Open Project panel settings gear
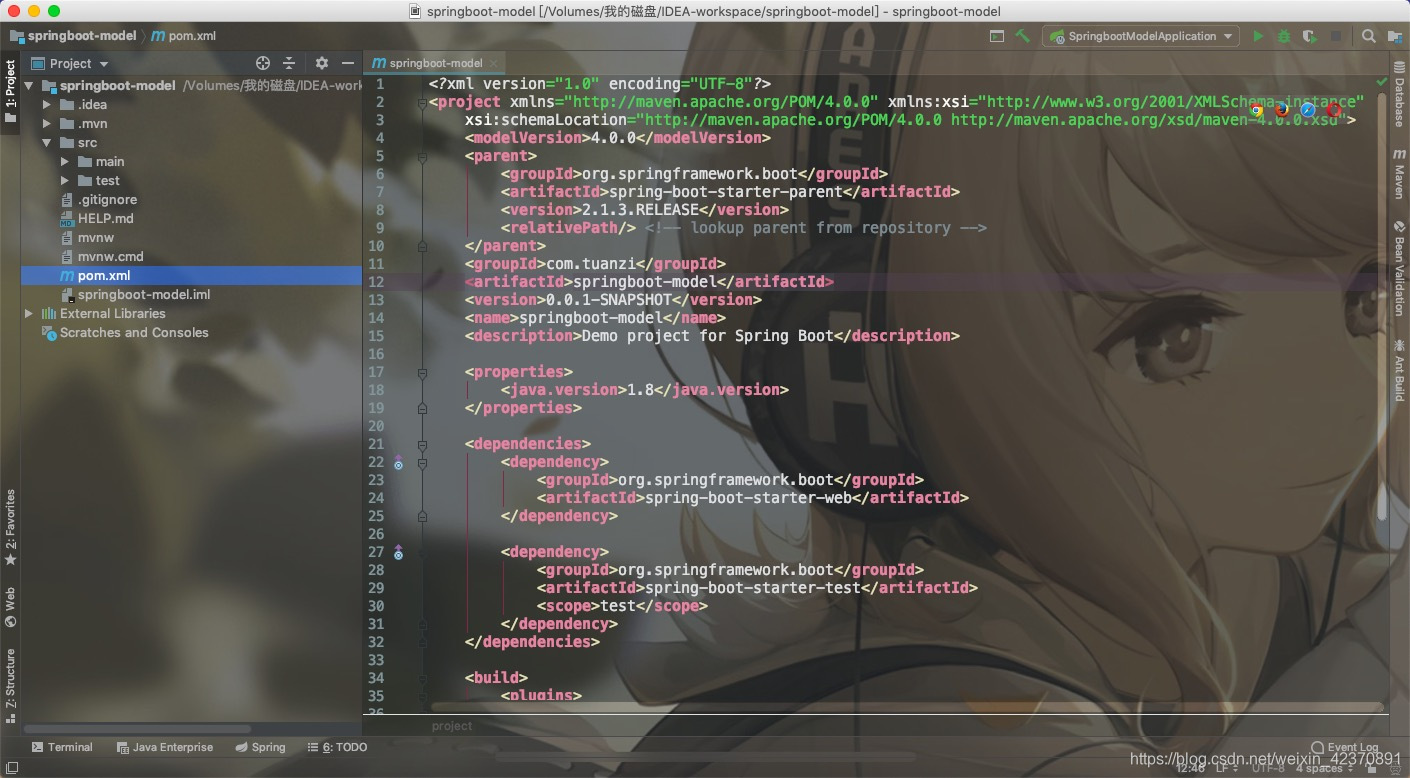The image size is (1410, 778). (x=322, y=63)
